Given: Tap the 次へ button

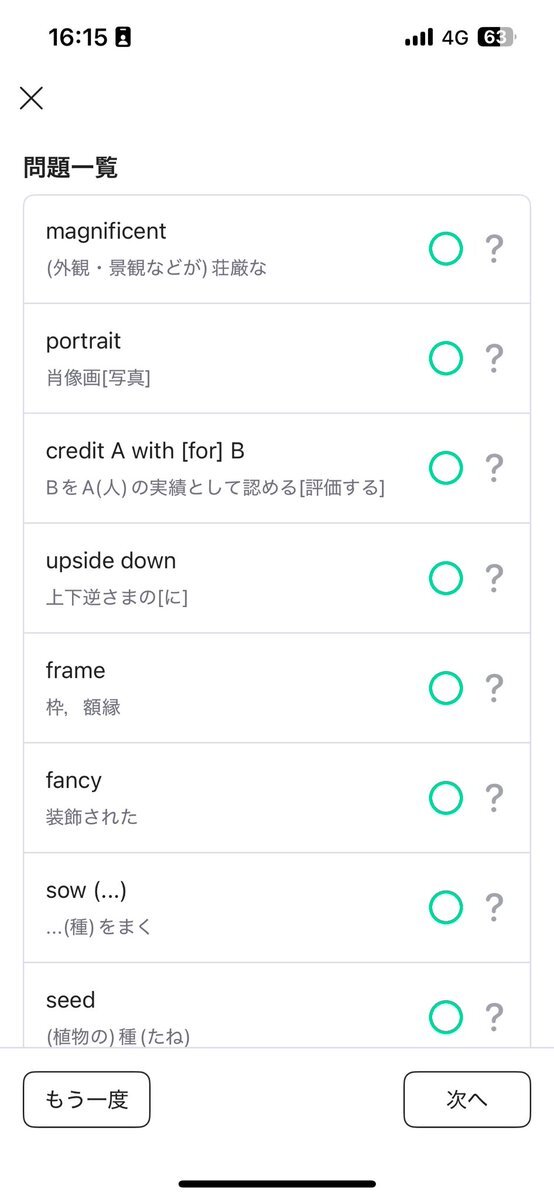Looking at the screenshot, I should pos(467,1100).
